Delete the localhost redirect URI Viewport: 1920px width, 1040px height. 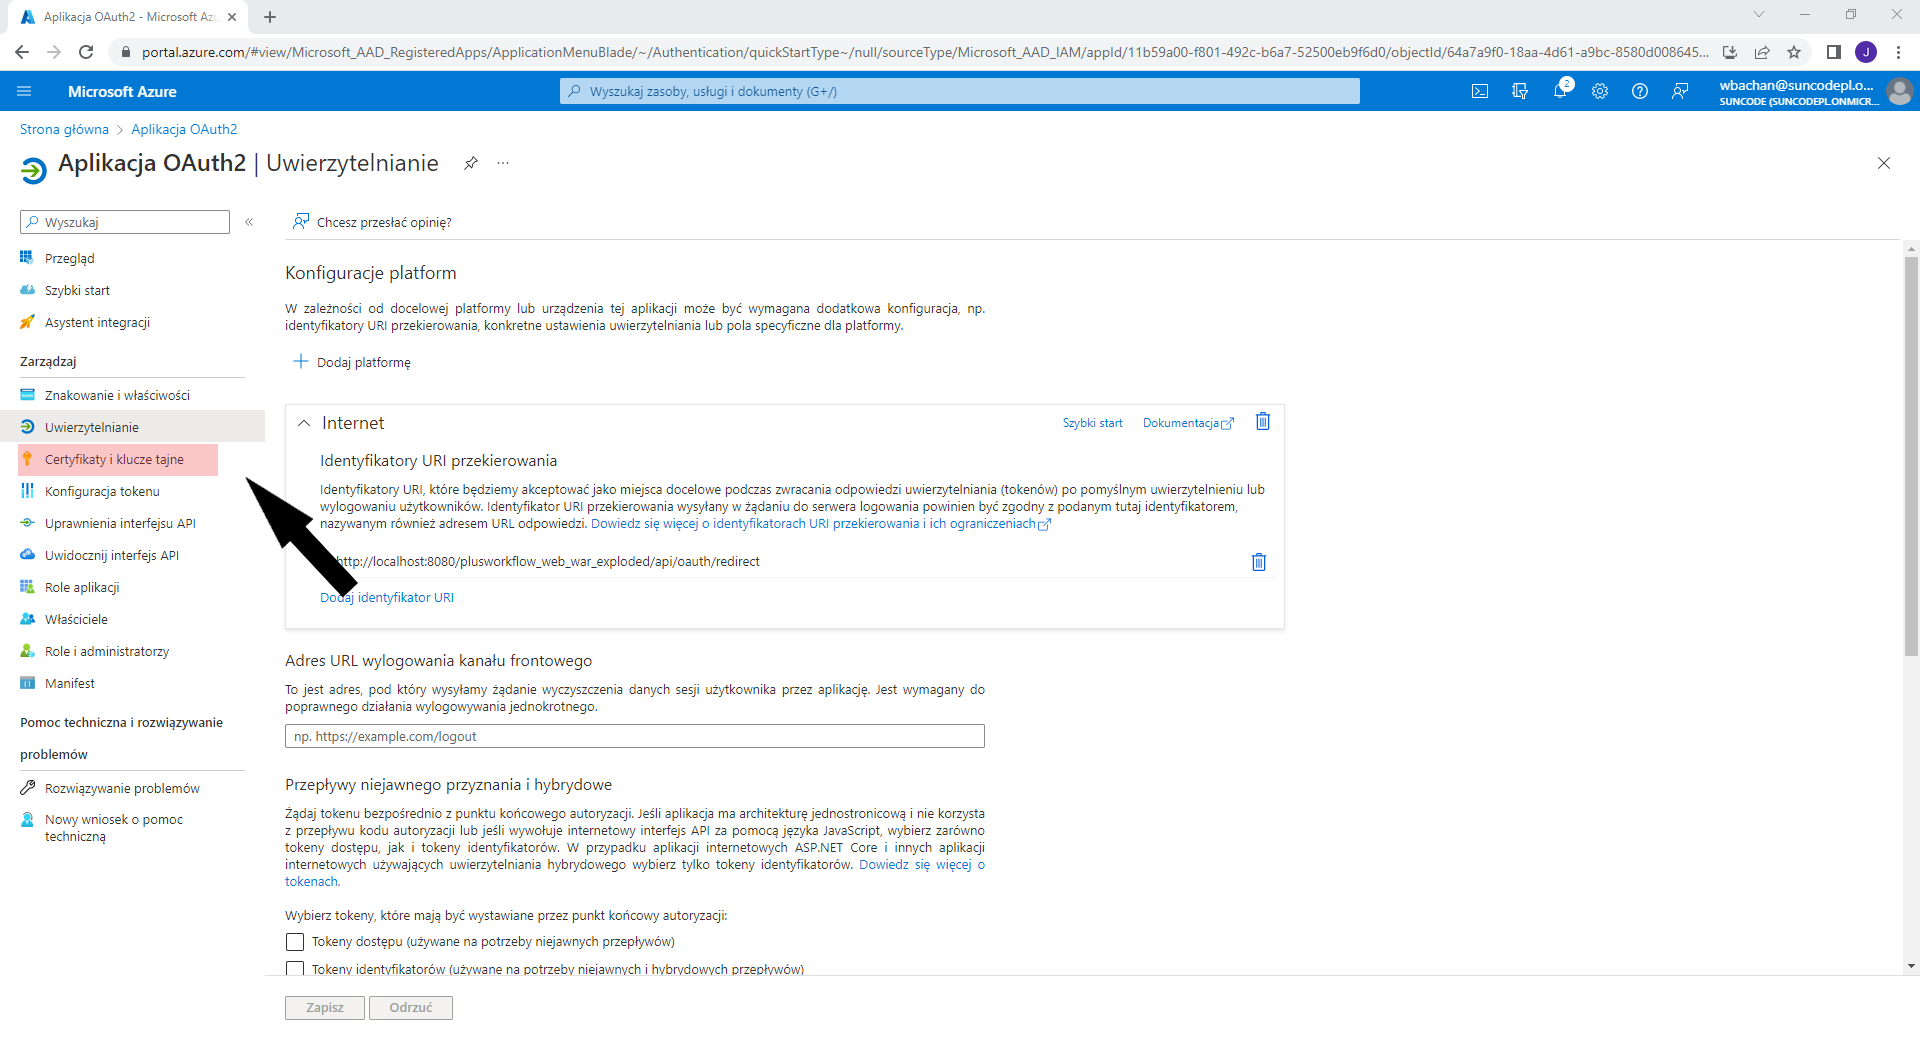click(x=1259, y=562)
